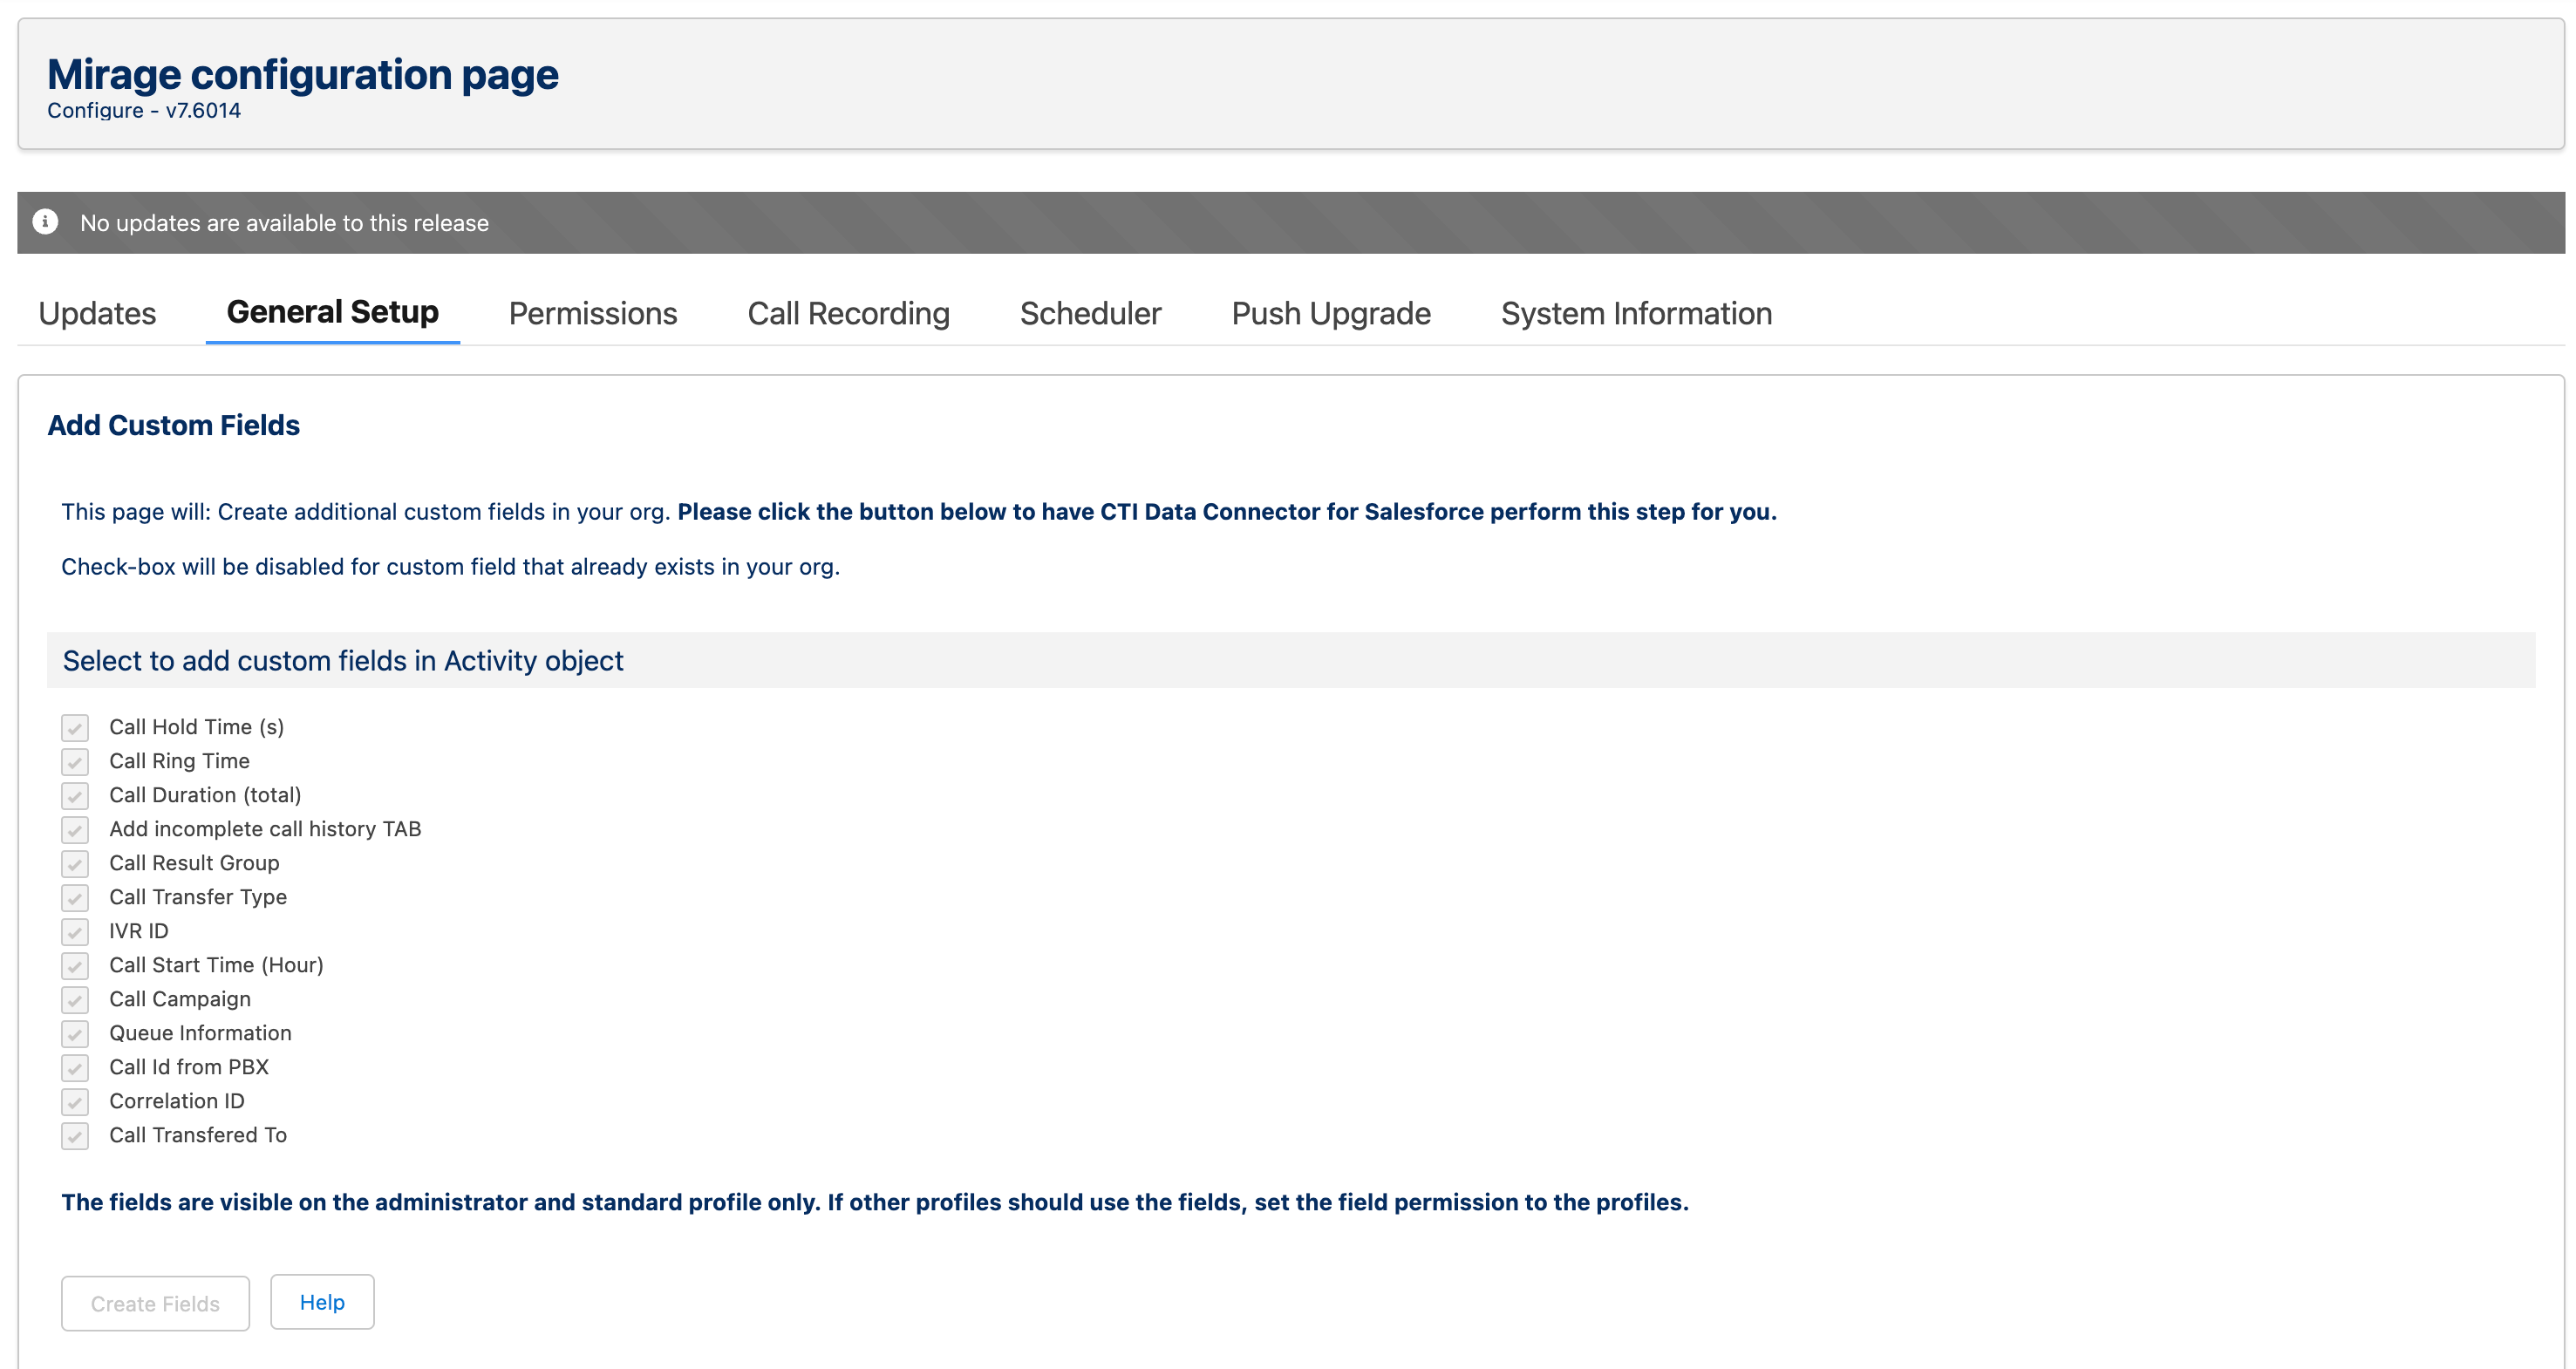Switch to the Permissions tab
2576x1369 pixels.
[592, 314]
